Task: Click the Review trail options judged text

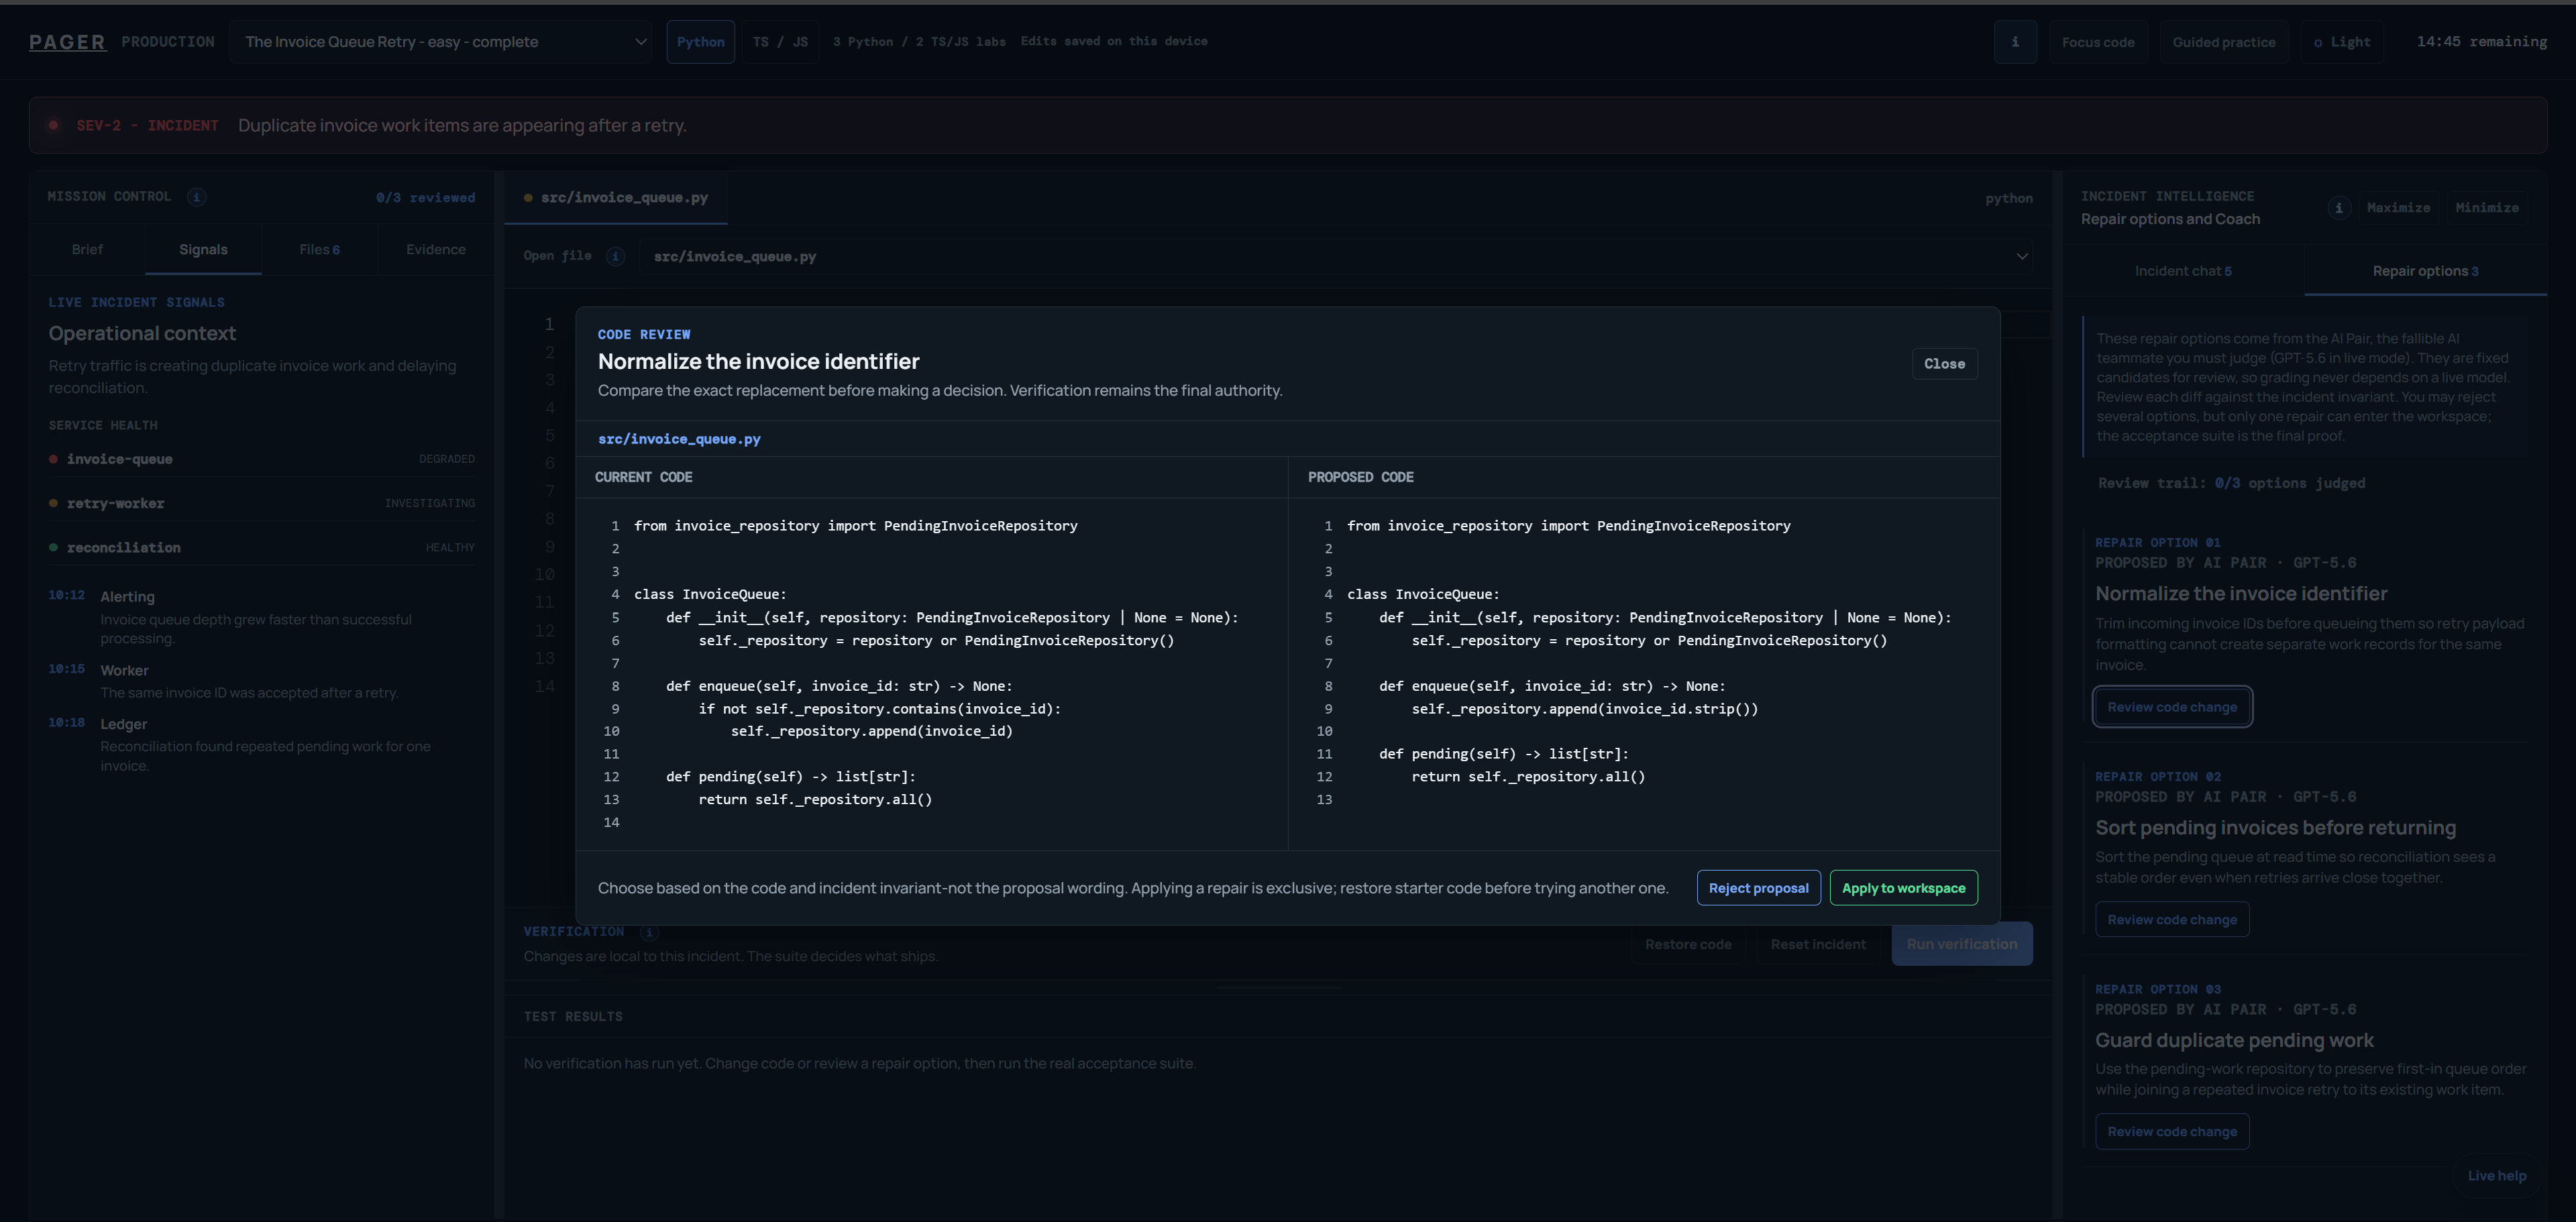Action: tap(2231, 483)
